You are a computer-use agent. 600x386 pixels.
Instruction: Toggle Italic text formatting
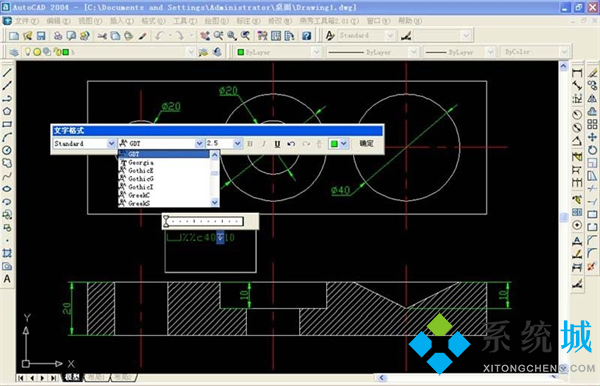264,143
